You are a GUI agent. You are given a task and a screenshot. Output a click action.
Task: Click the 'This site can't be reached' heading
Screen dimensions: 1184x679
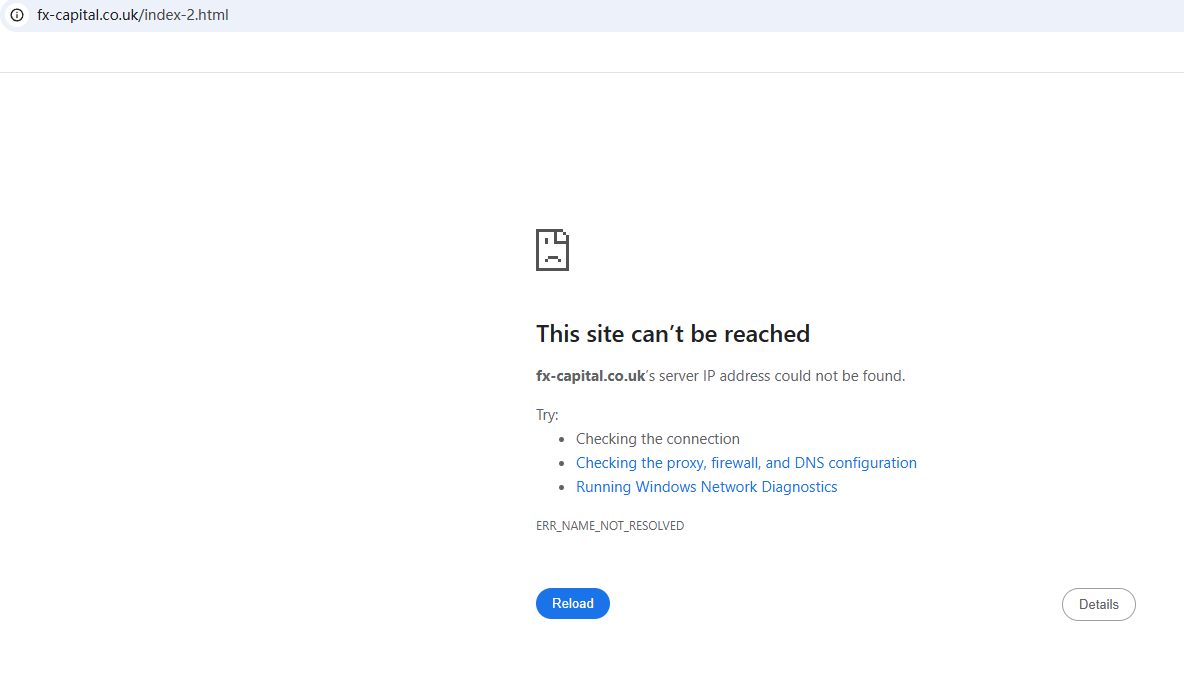pyautogui.click(x=673, y=334)
